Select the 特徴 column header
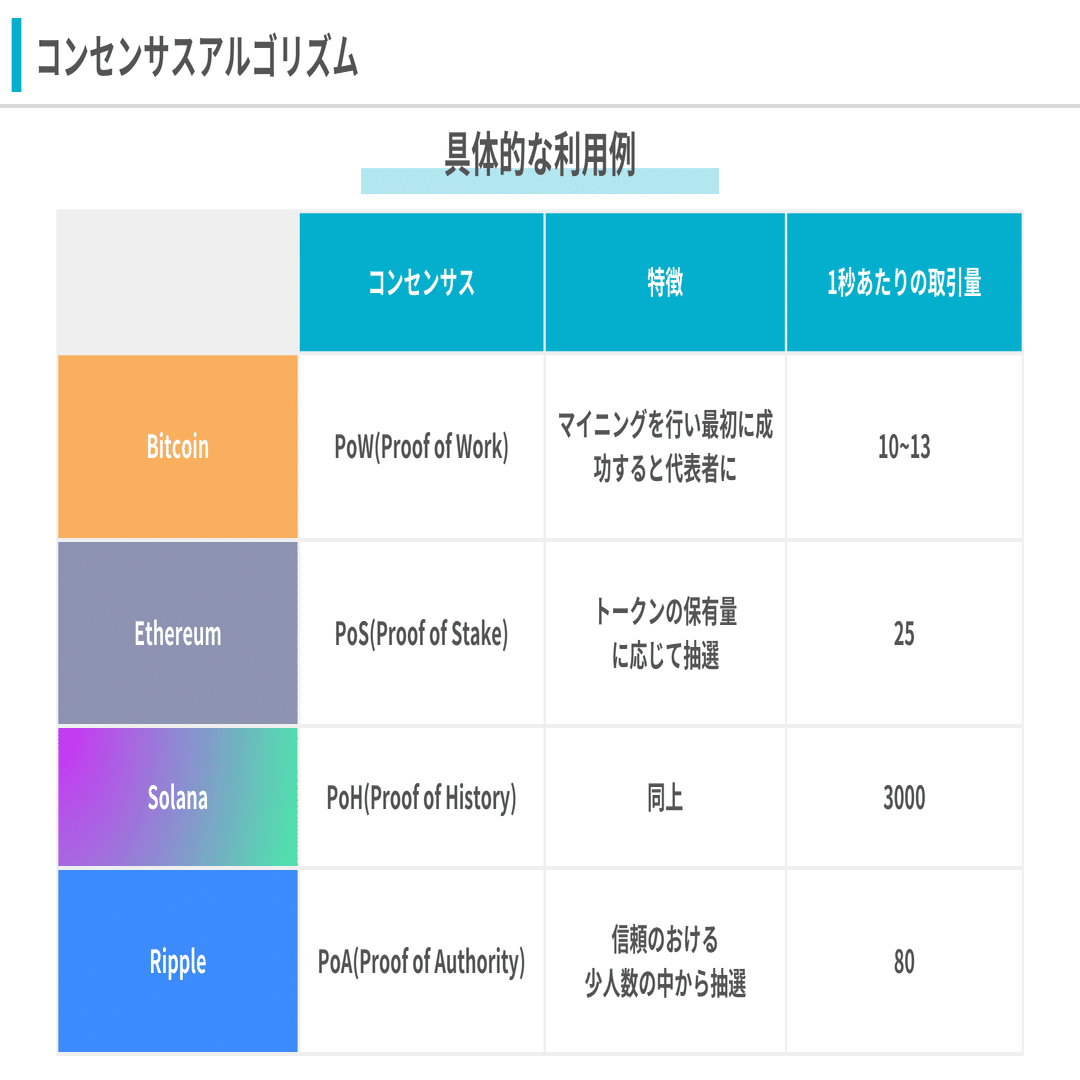Image resolution: width=1080 pixels, height=1080 pixels. point(665,282)
